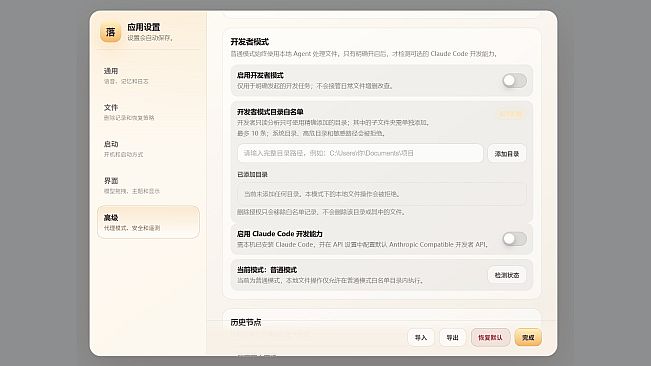
Task: Switch to the 界面 settings section
Action: (x=148, y=185)
